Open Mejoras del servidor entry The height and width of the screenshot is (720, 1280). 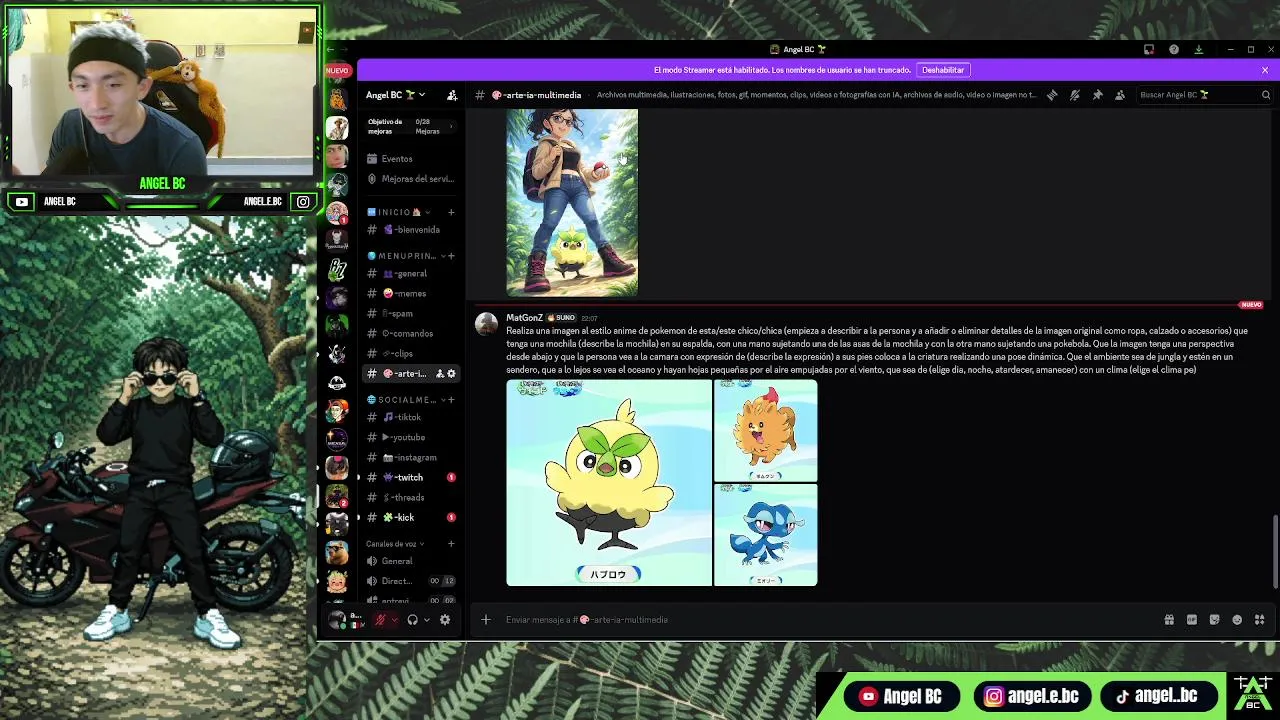click(x=410, y=179)
